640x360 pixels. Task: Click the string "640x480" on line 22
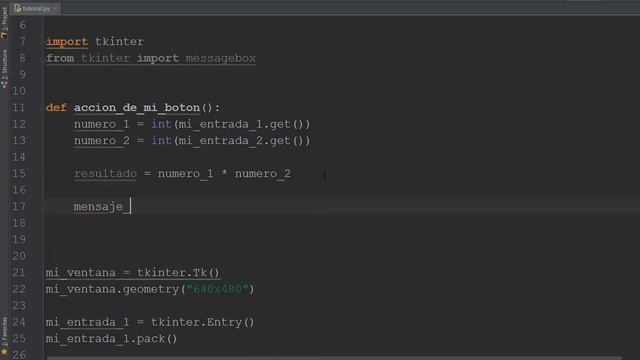pyautogui.click(x=217, y=289)
